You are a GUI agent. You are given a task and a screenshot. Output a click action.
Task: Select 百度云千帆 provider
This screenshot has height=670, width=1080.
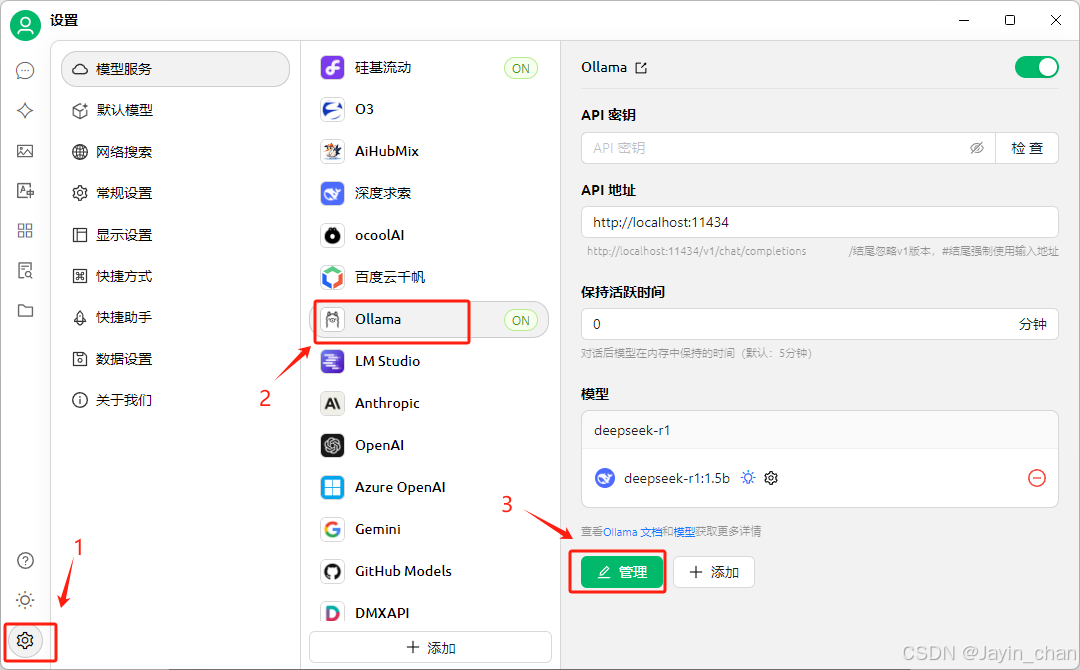429,278
